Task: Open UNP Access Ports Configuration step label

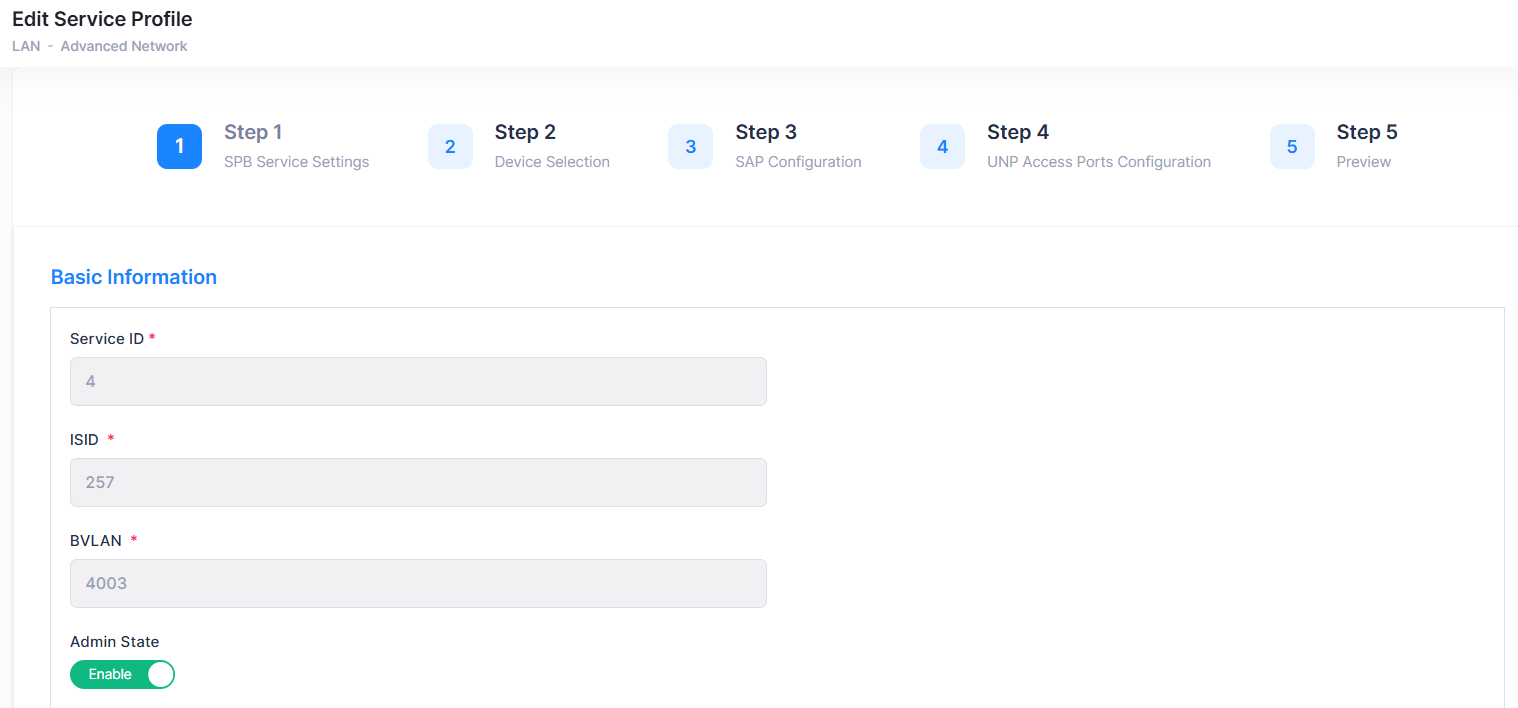Action: pos(1098,162)
